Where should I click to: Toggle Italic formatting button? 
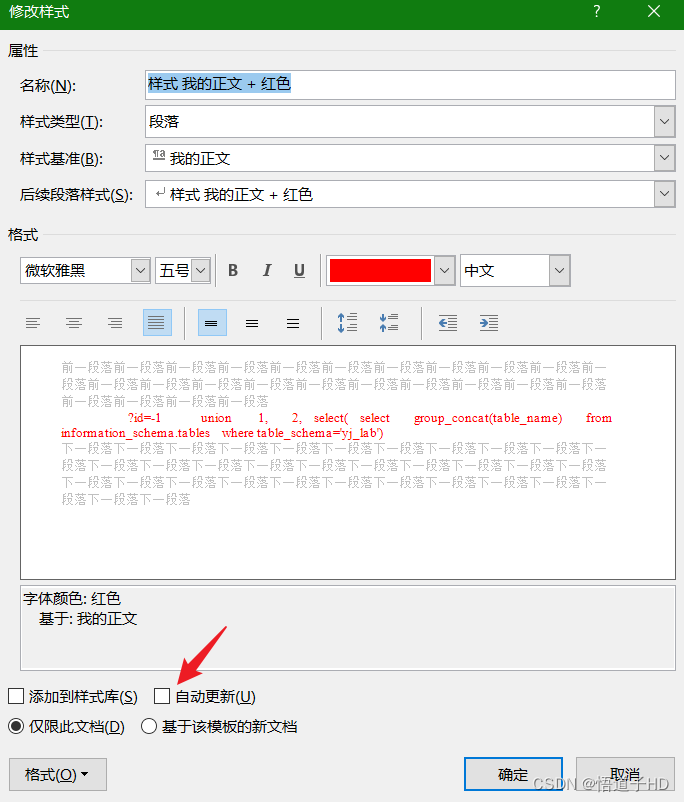(267, 271)
